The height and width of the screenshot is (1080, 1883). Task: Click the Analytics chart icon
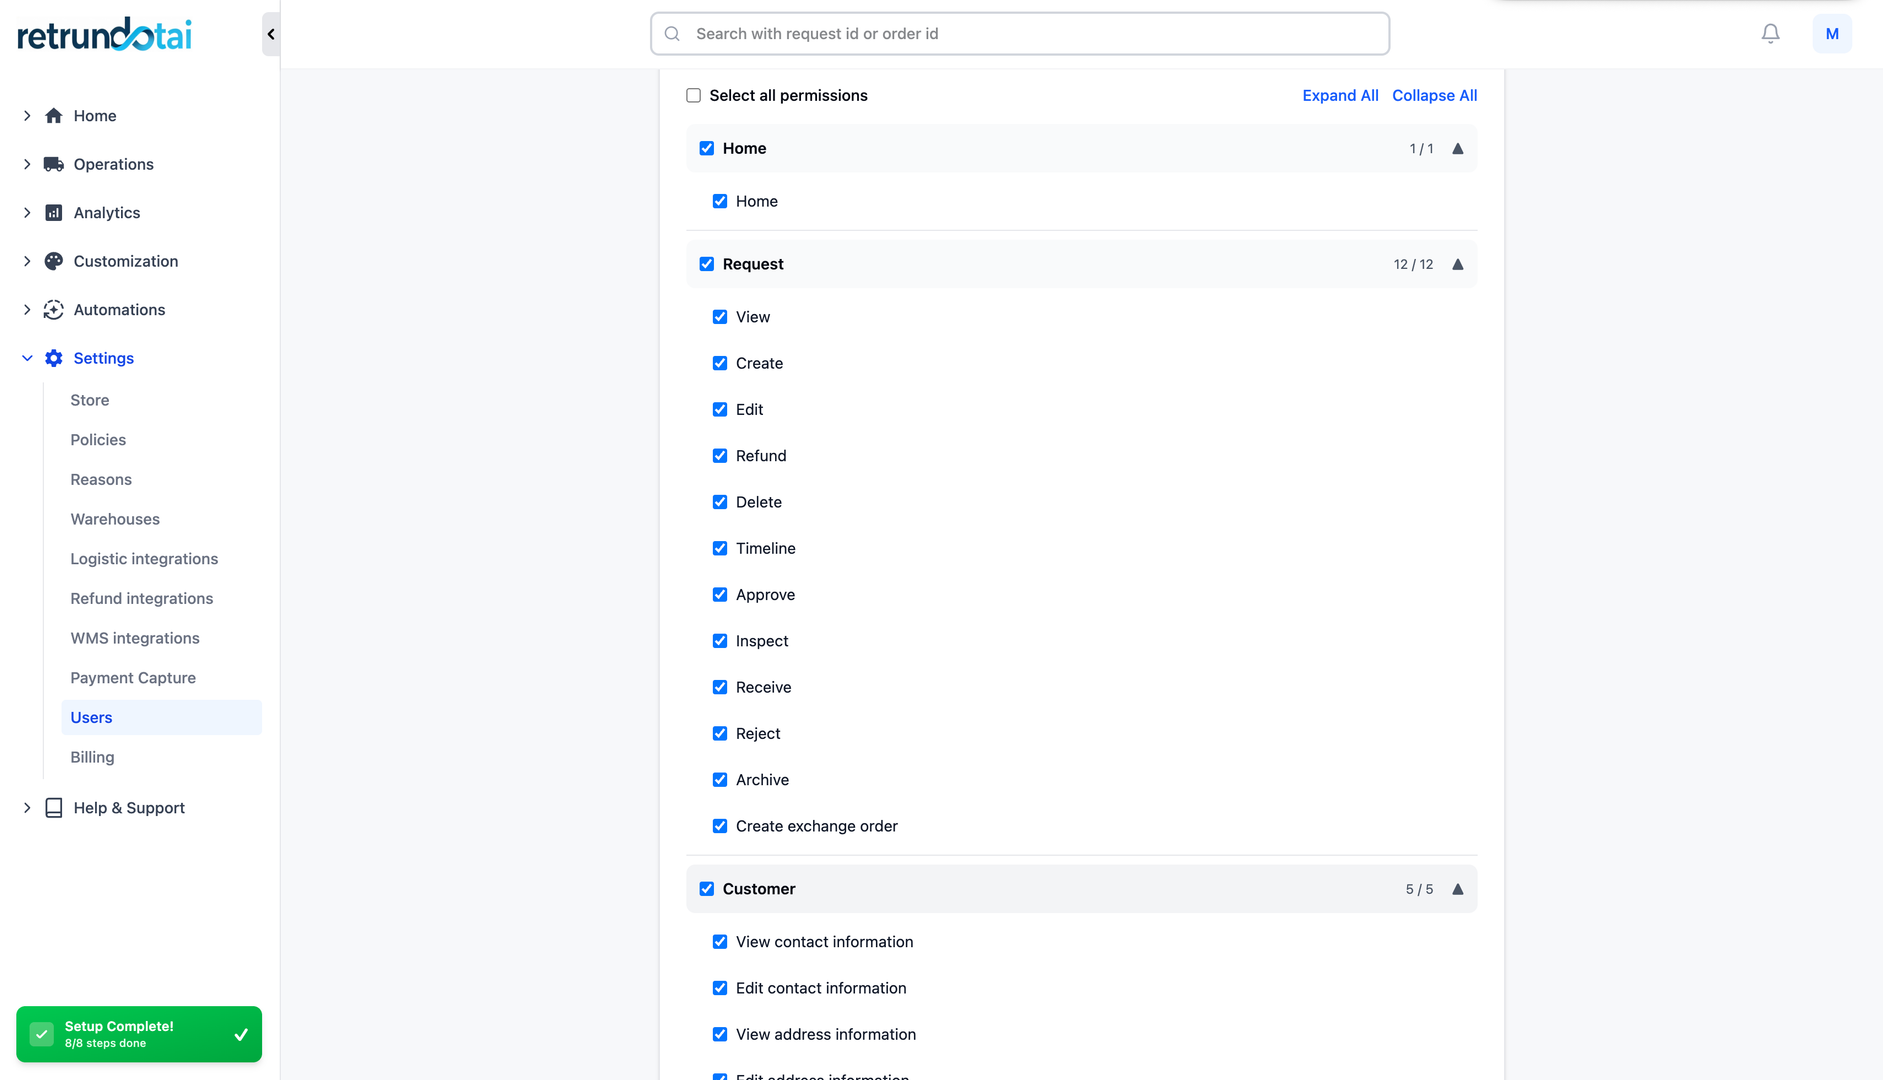(54, 213)
